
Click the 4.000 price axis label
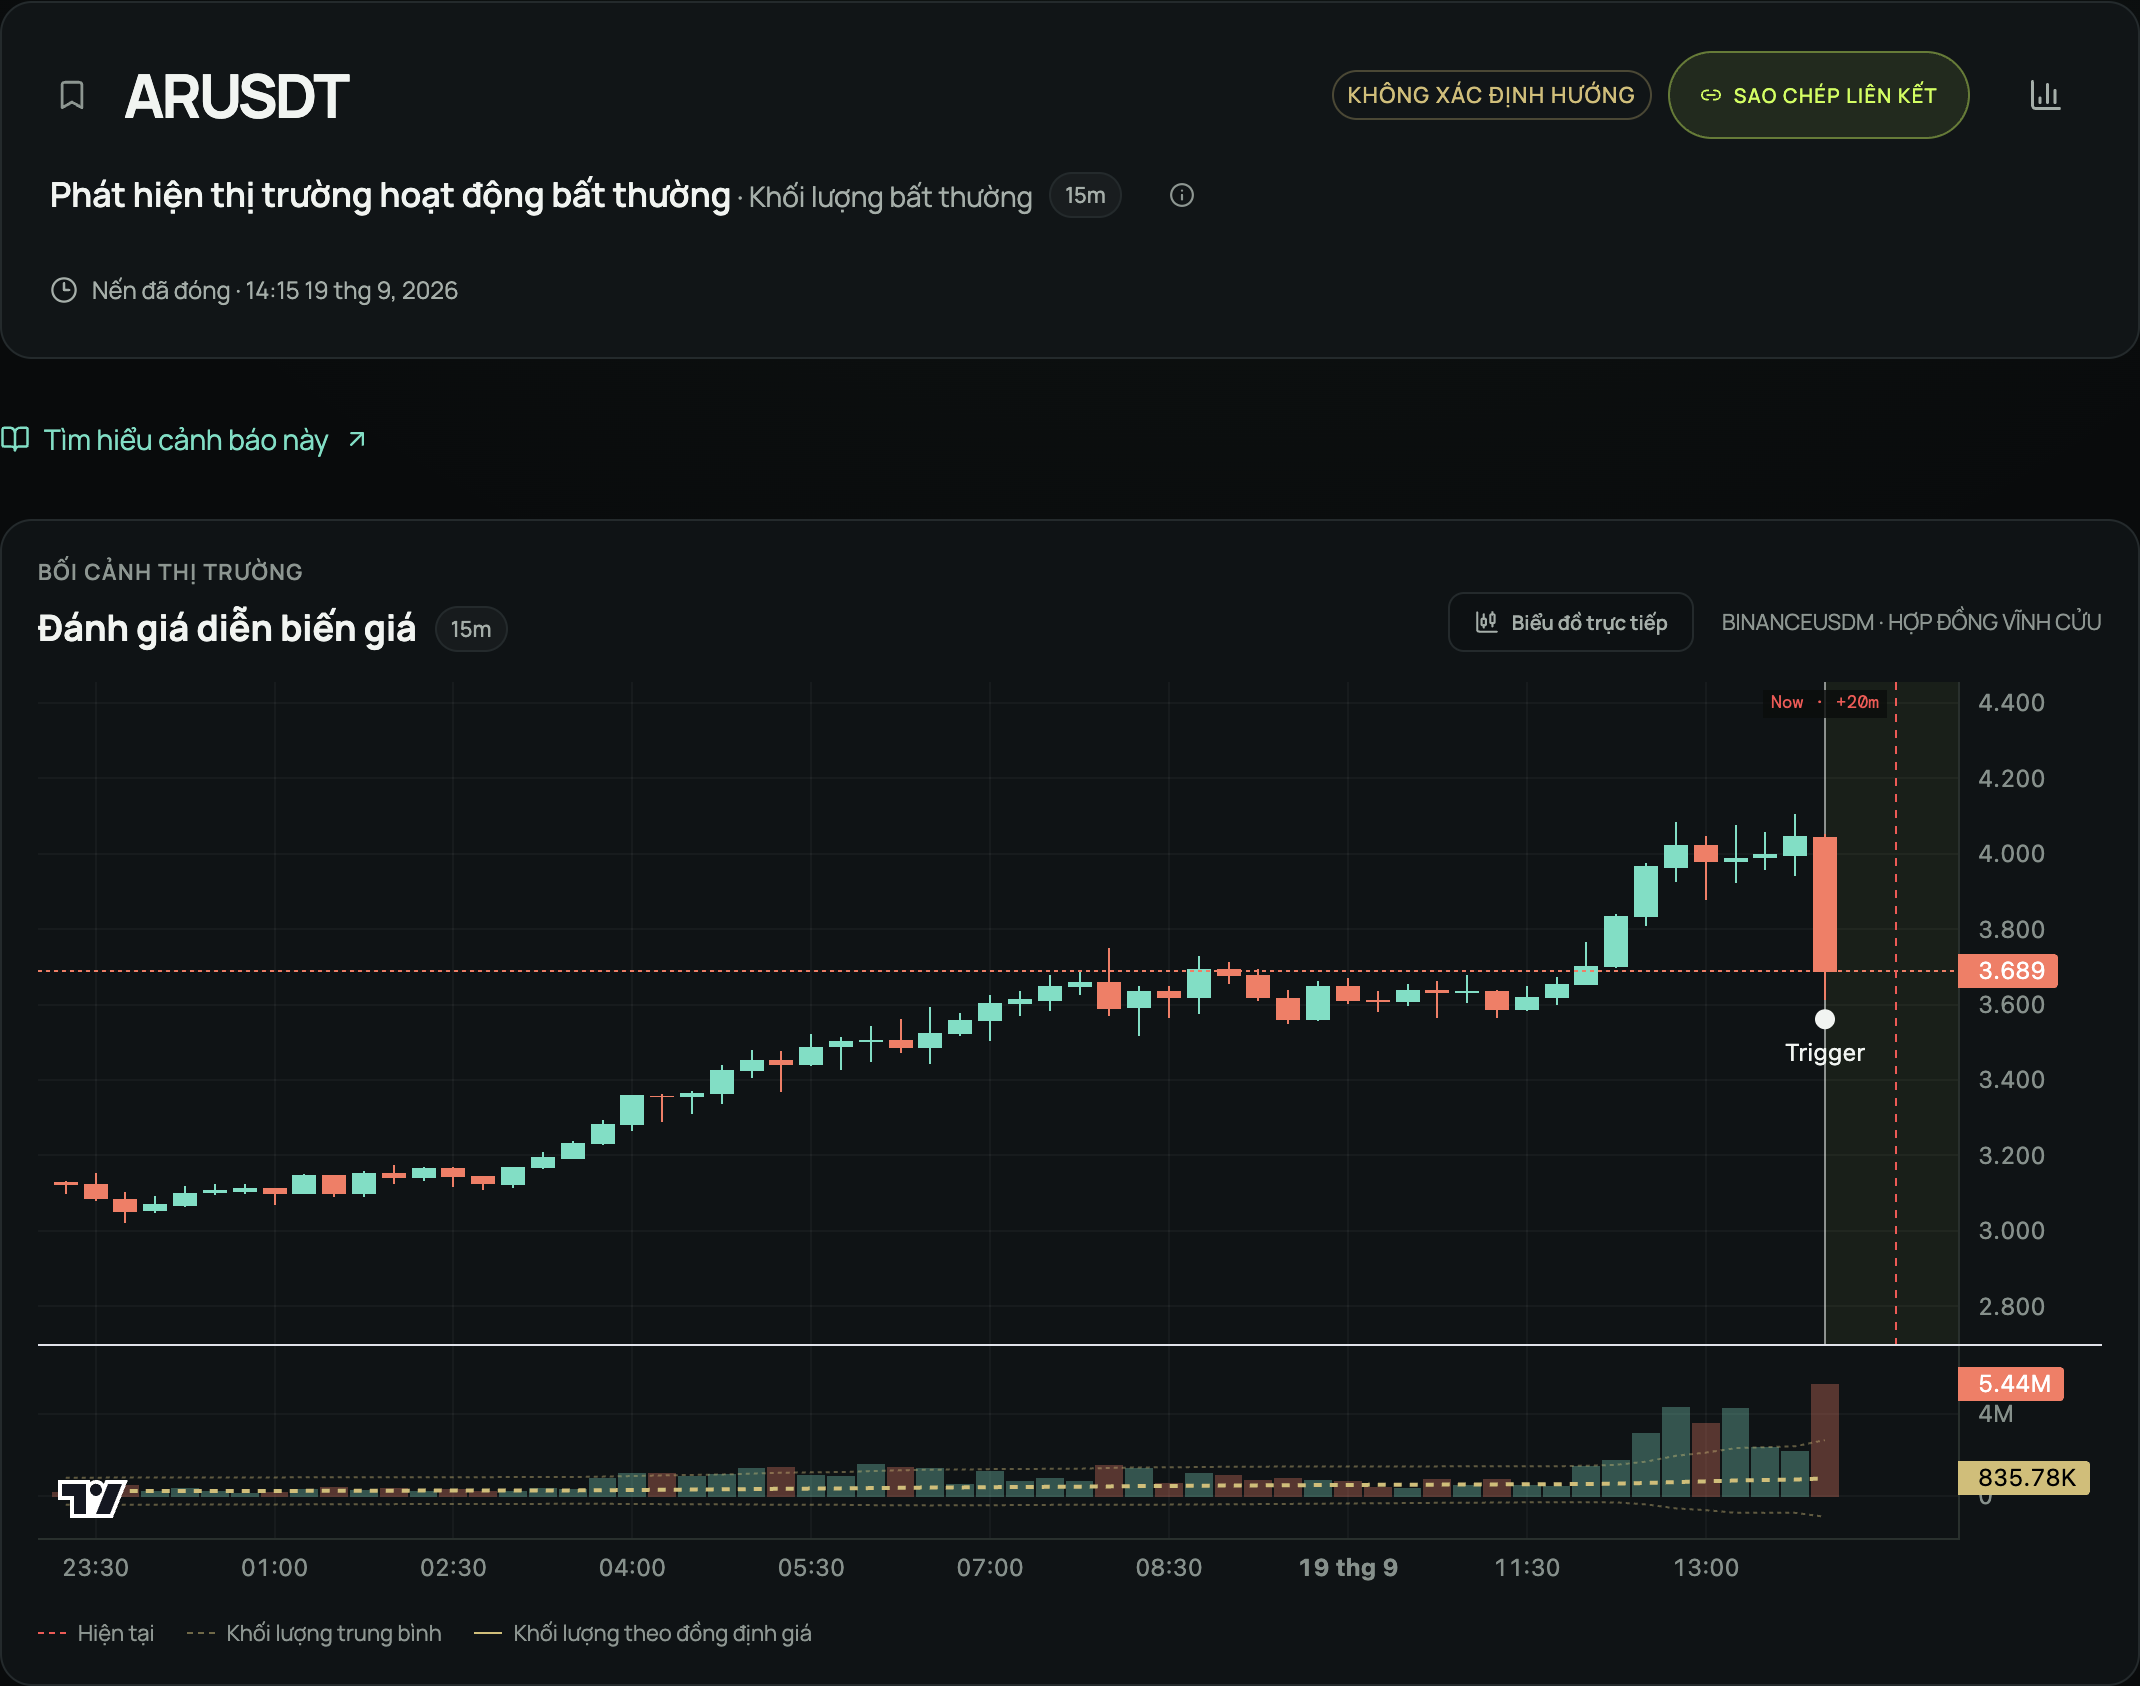pos(2011,853)
